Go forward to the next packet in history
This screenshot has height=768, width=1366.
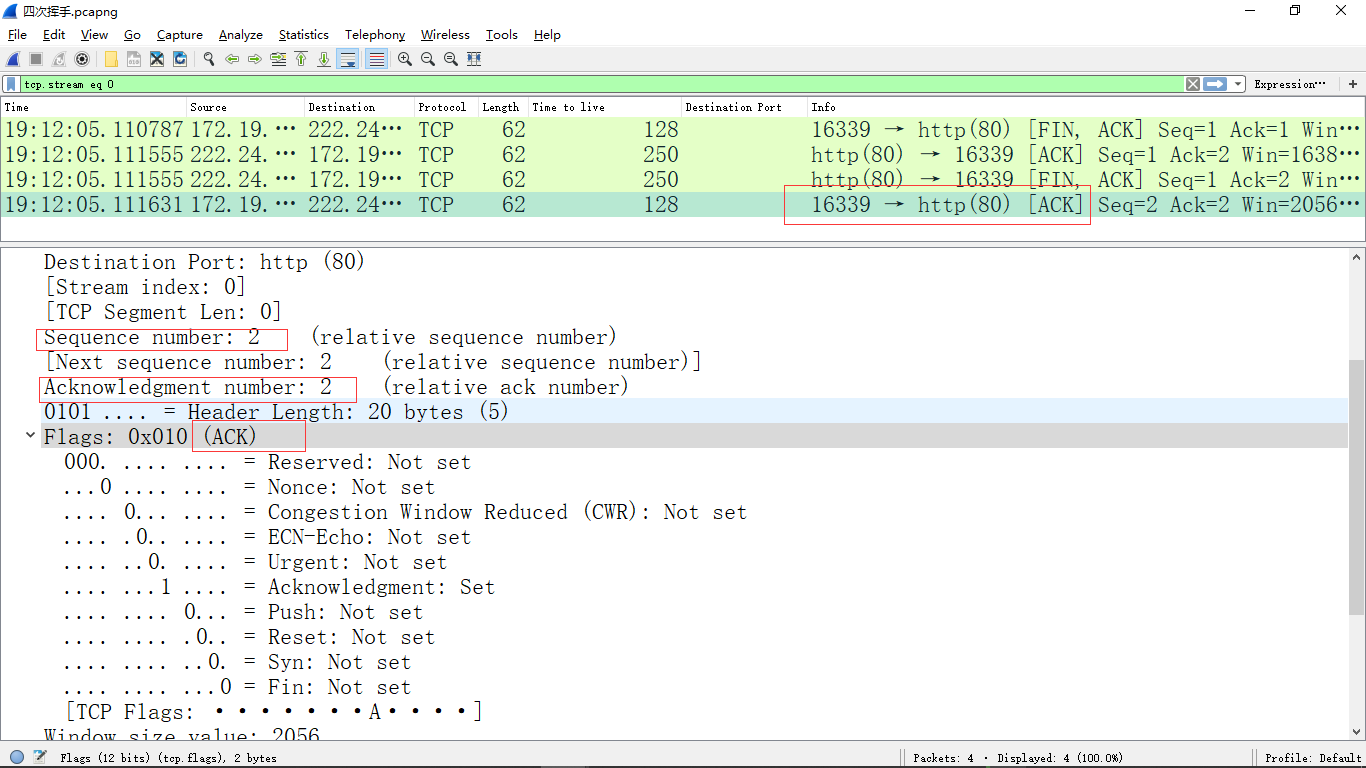pos(255,59)
